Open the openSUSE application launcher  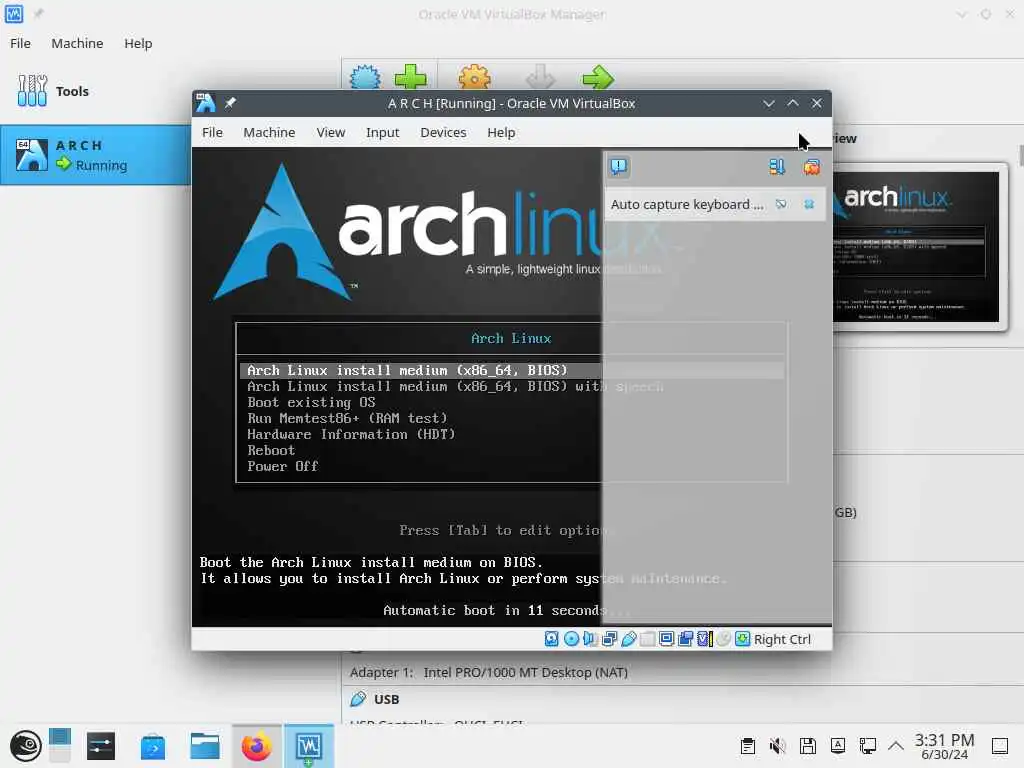click(25, 746)
